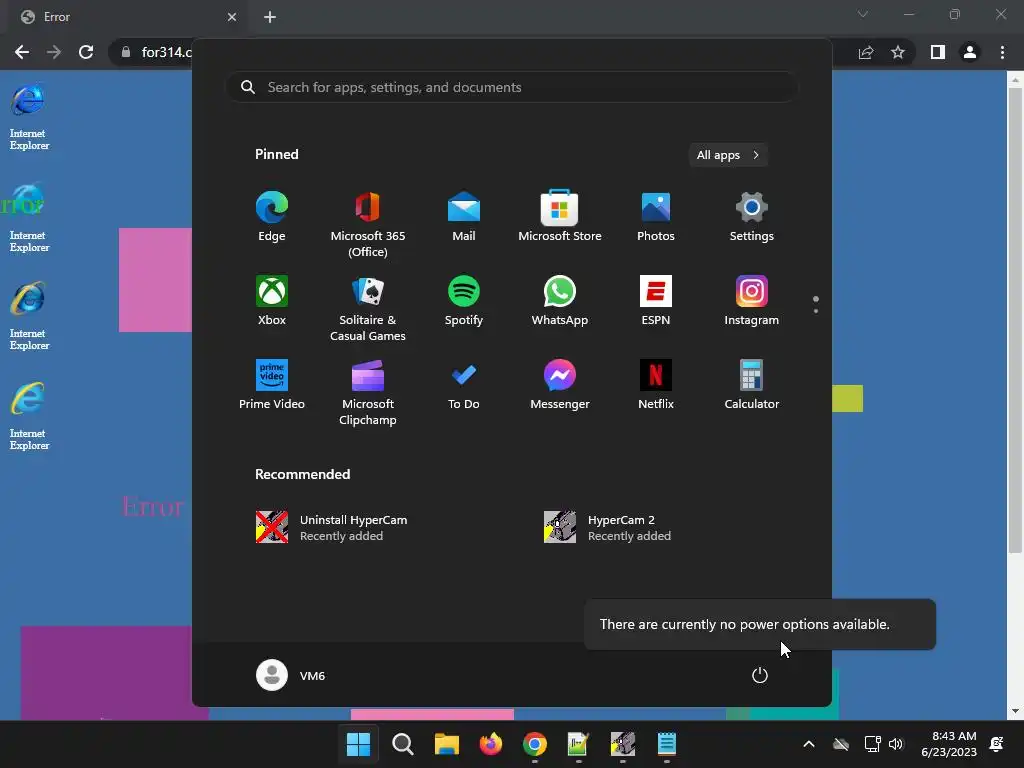Open File Explorer from the taskbar

pyautogui.click(x=447, y=744)
